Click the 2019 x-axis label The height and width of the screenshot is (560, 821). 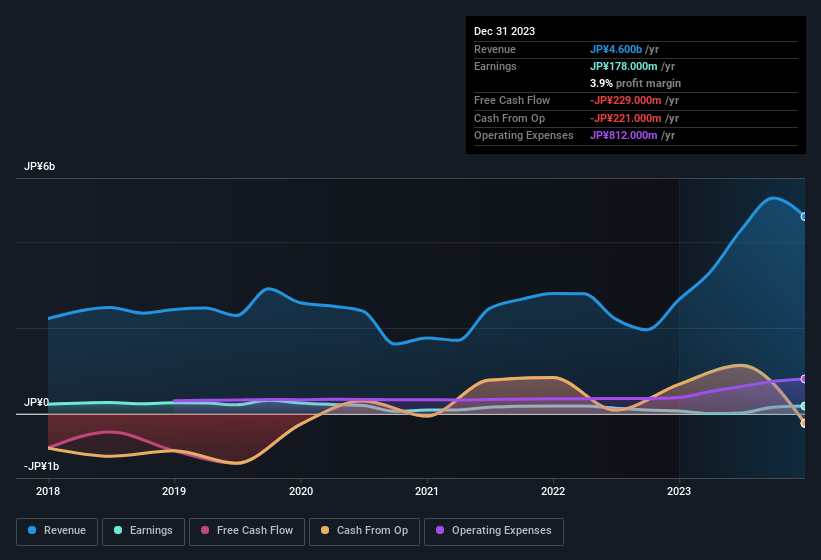(174, 491)
